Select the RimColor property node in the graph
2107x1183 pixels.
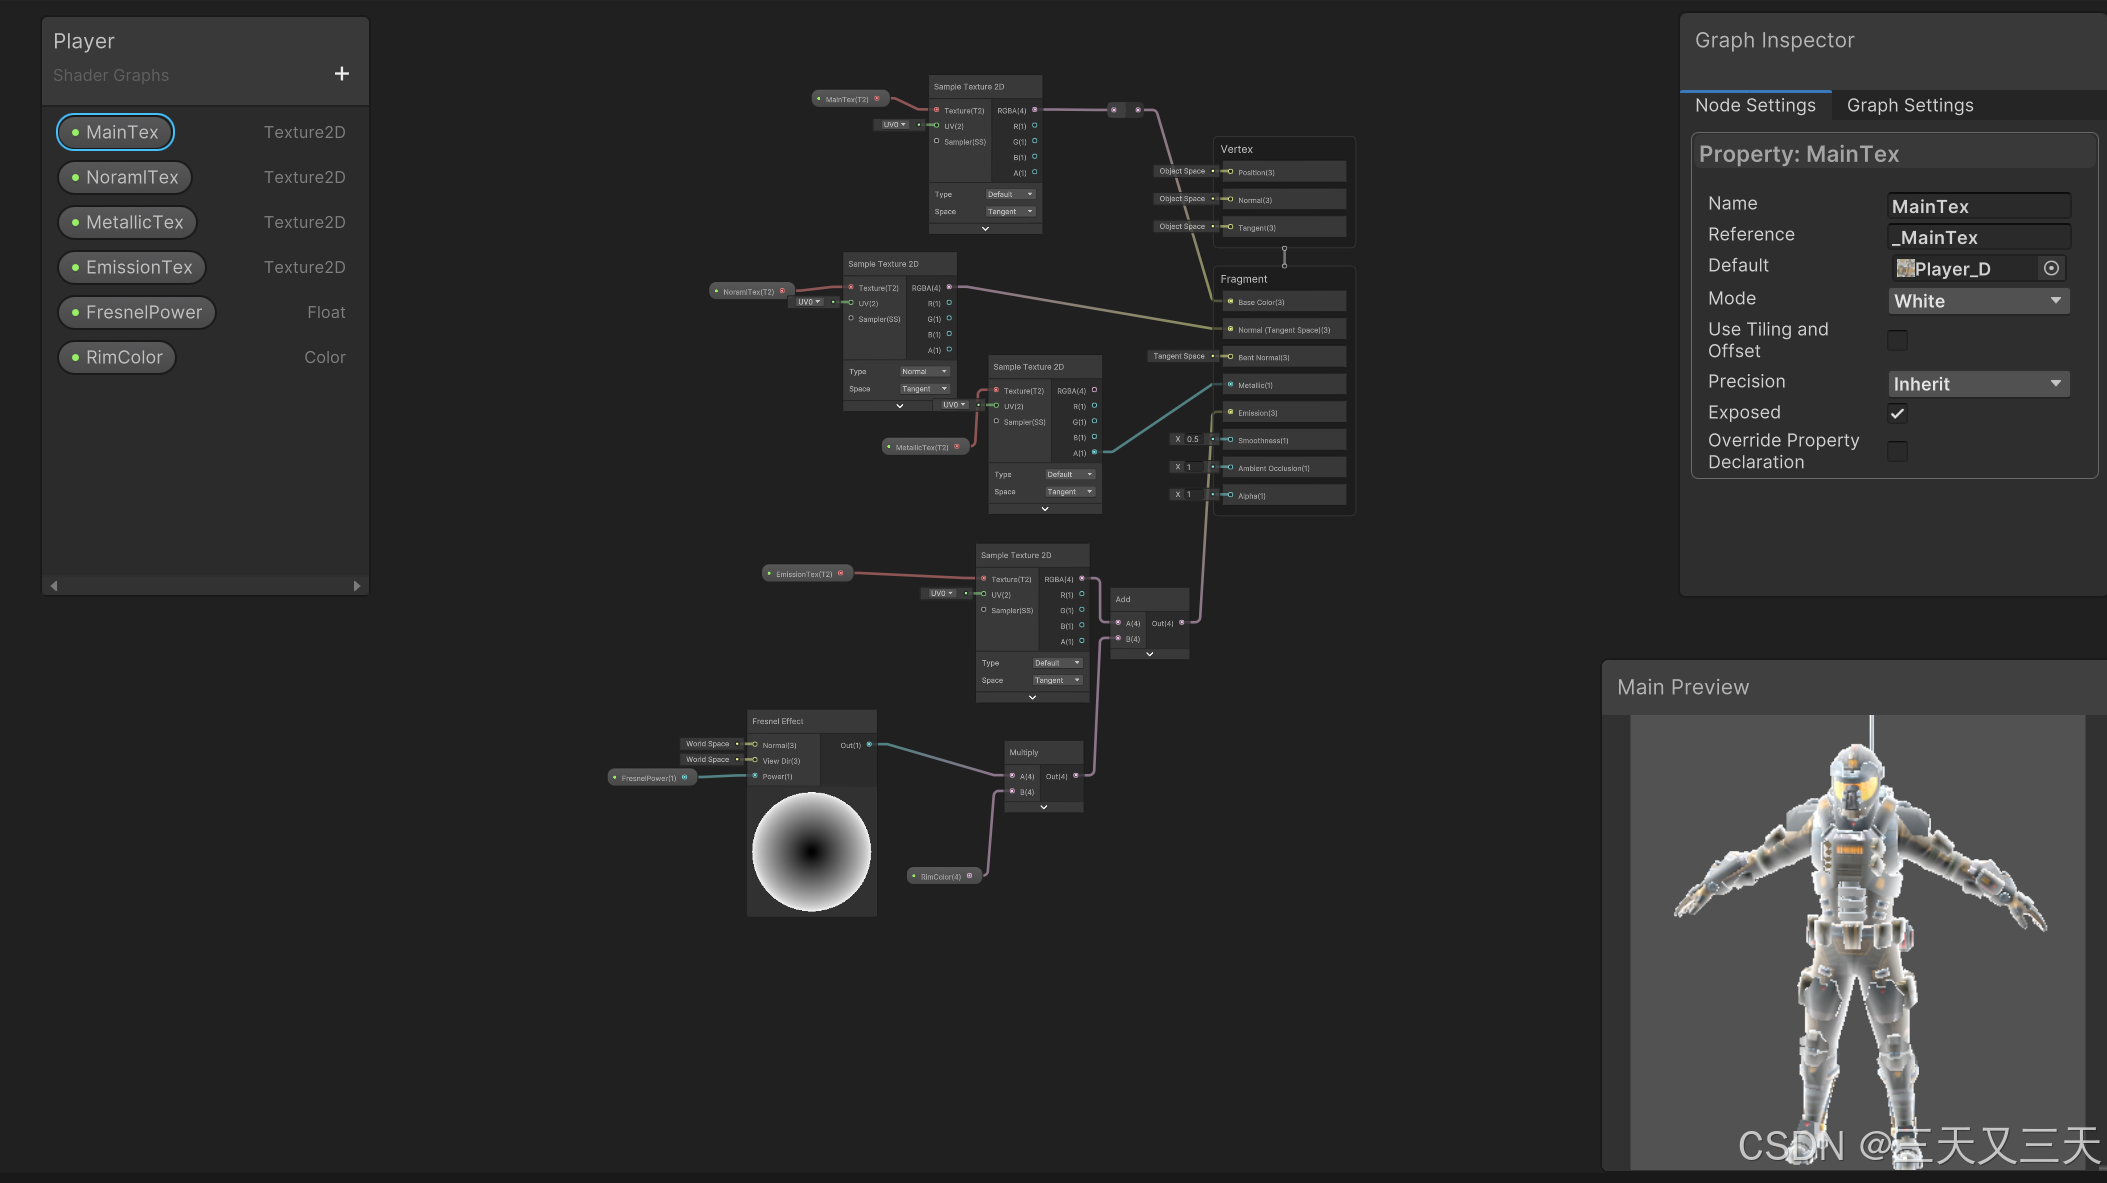point(940,876)
